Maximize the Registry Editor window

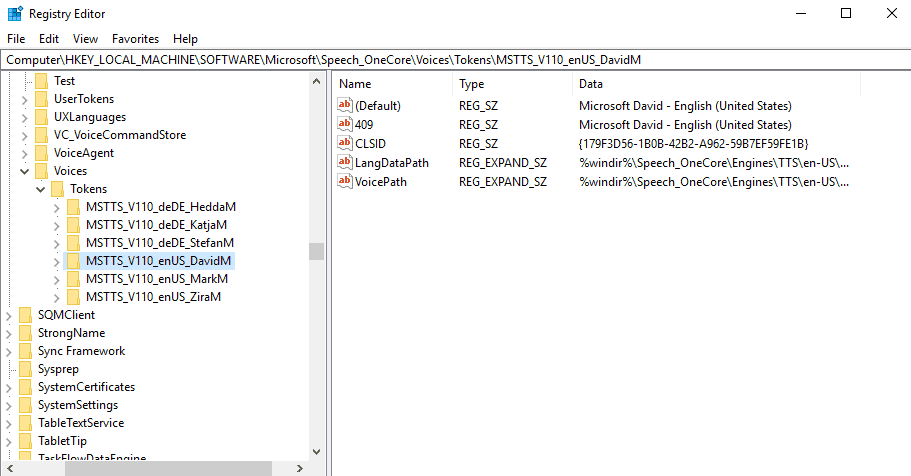[846, 13]
